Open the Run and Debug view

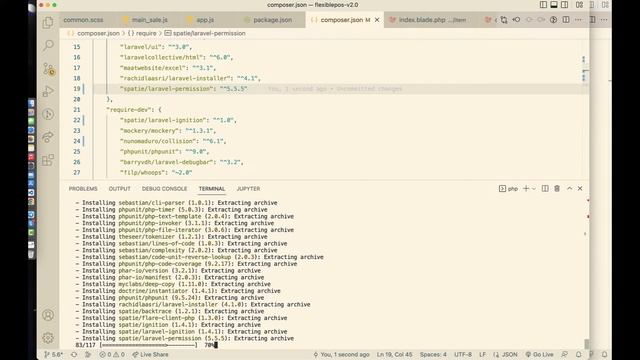(48, 91)
